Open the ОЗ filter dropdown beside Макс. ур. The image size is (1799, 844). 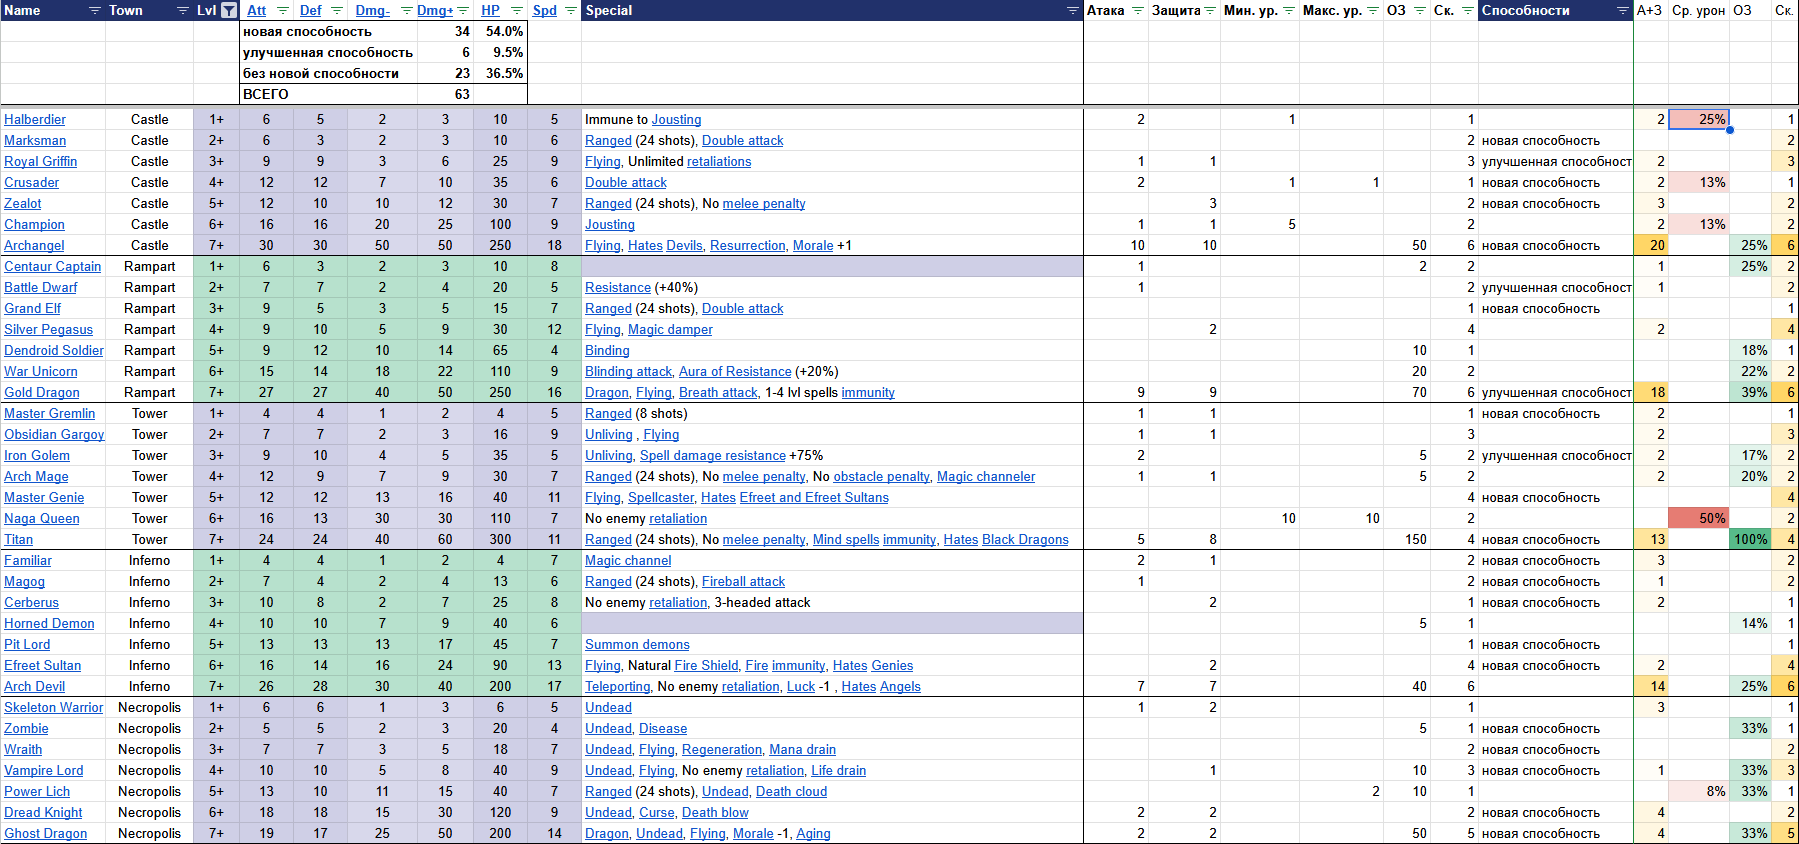1420,10
